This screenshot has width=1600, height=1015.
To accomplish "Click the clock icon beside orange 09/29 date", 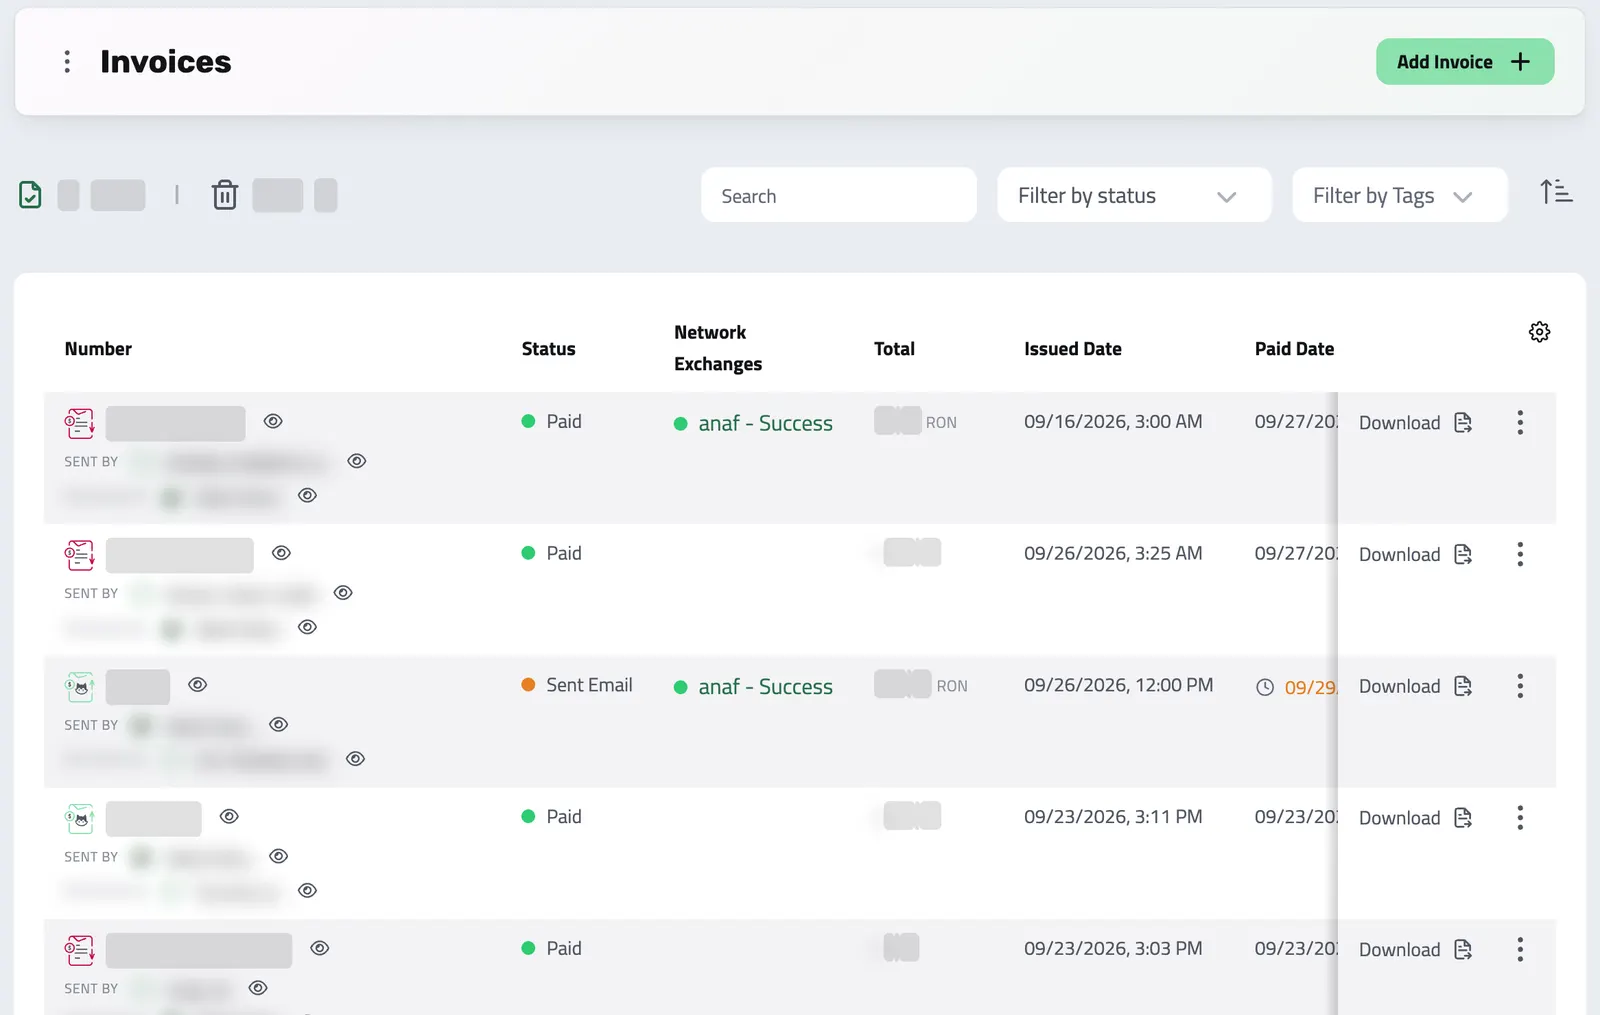I will click(x=1265, y=688).
